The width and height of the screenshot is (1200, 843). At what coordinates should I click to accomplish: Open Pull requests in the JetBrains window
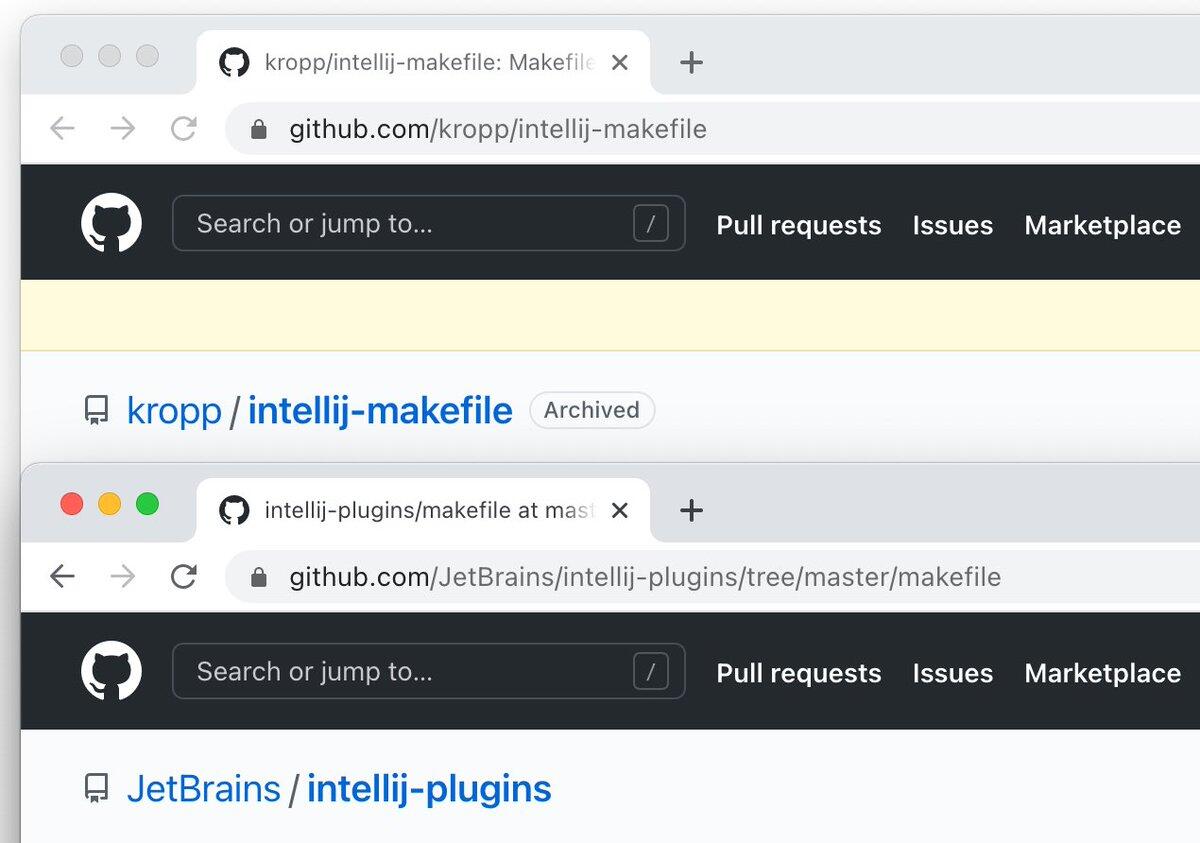coord(798,673)
